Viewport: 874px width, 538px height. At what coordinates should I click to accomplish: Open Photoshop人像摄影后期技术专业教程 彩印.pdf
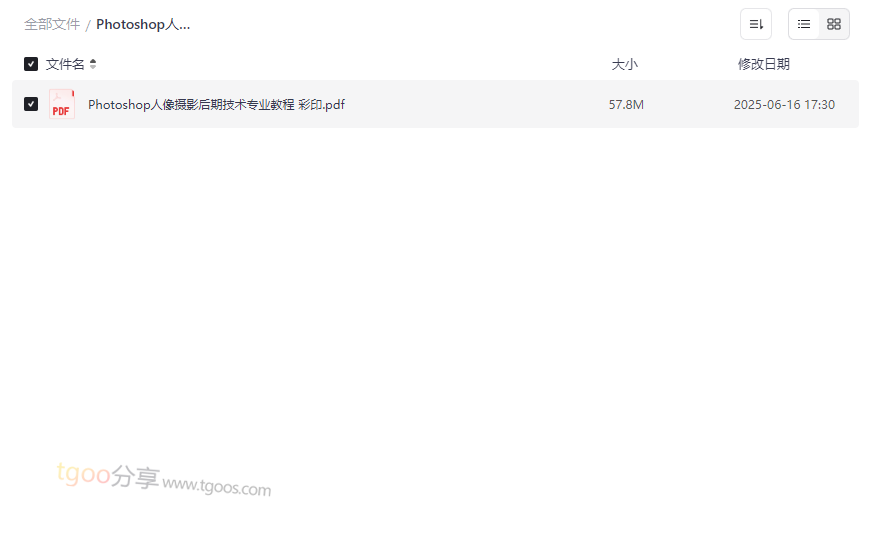[216, 104]
